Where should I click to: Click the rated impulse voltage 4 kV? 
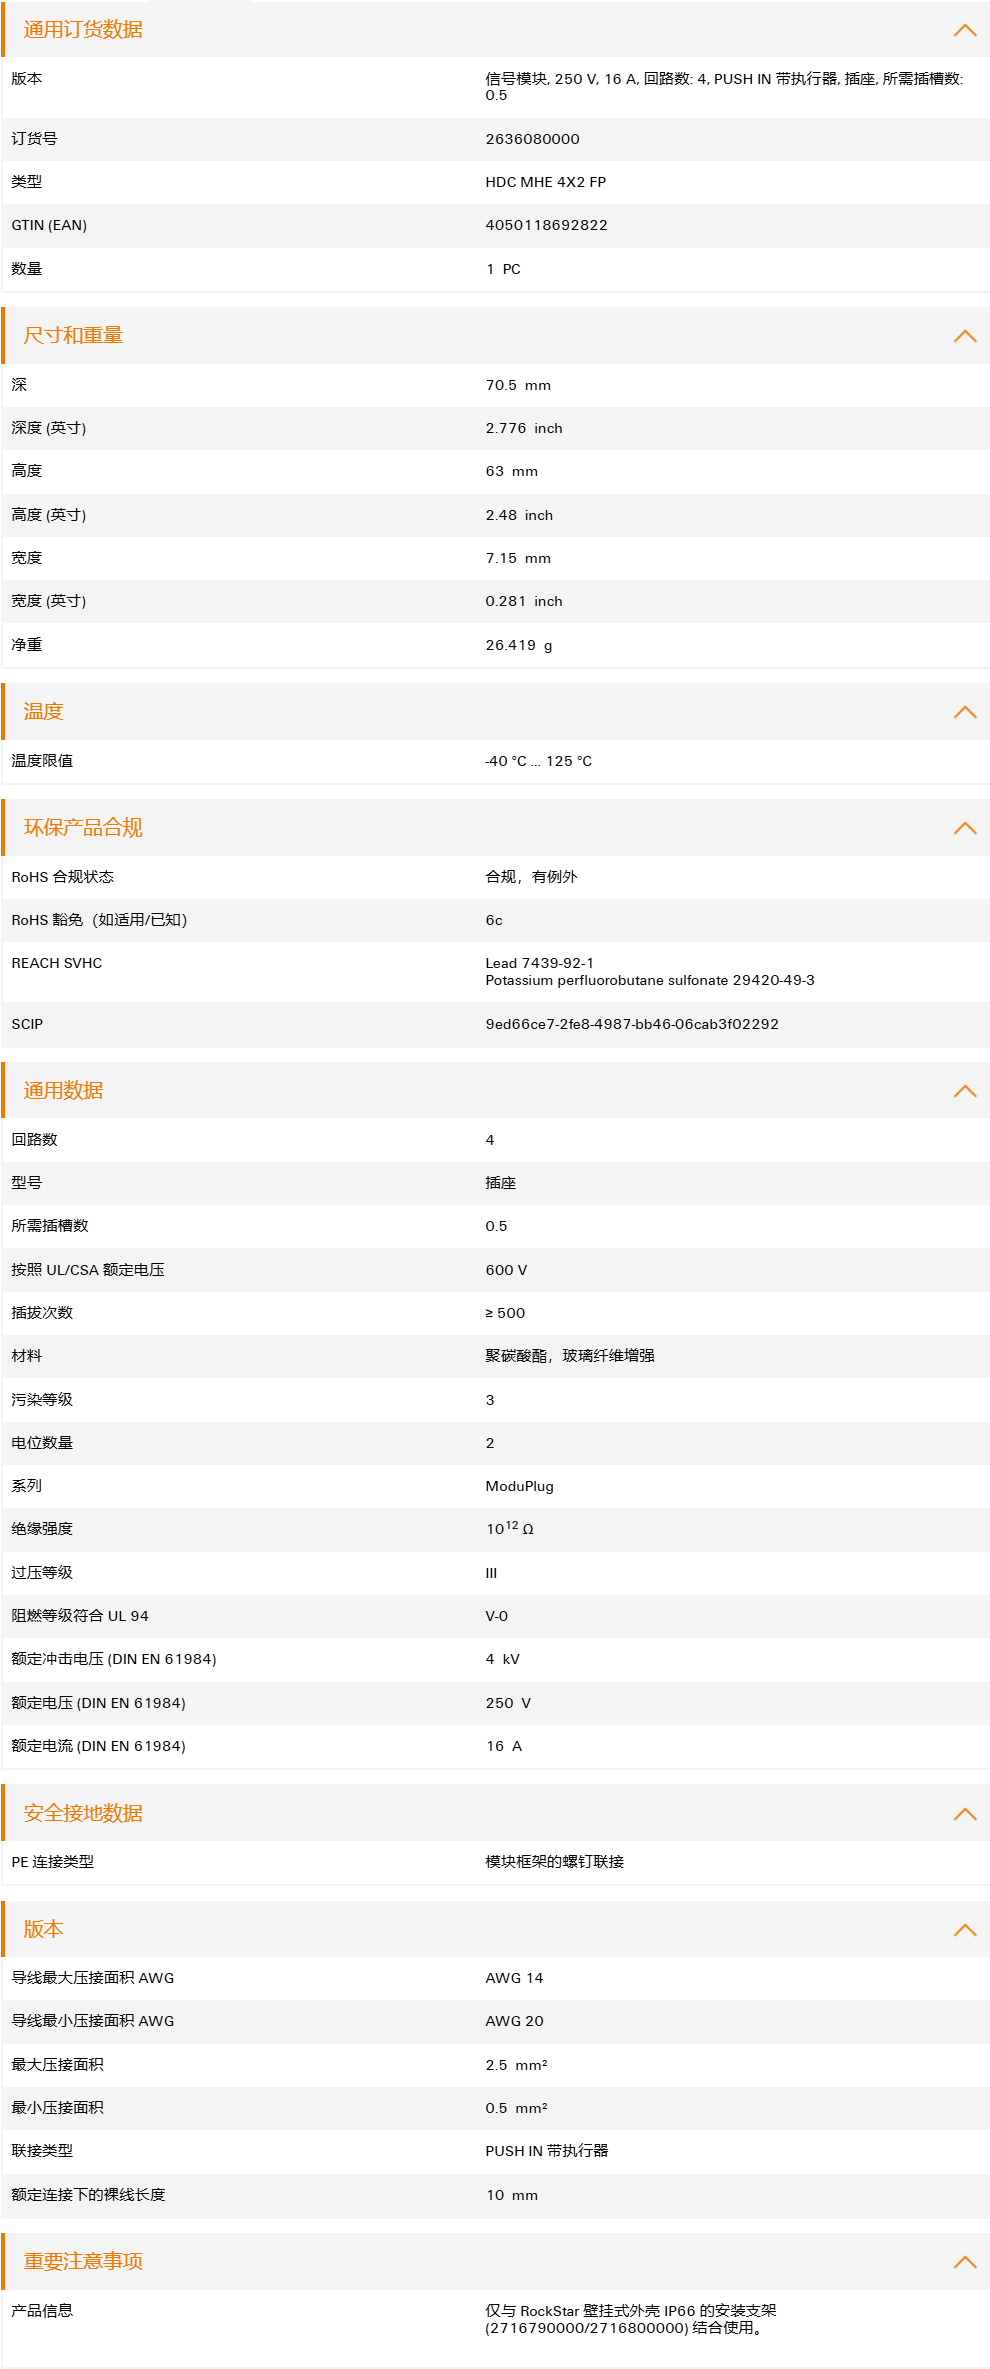[503, 1659]
